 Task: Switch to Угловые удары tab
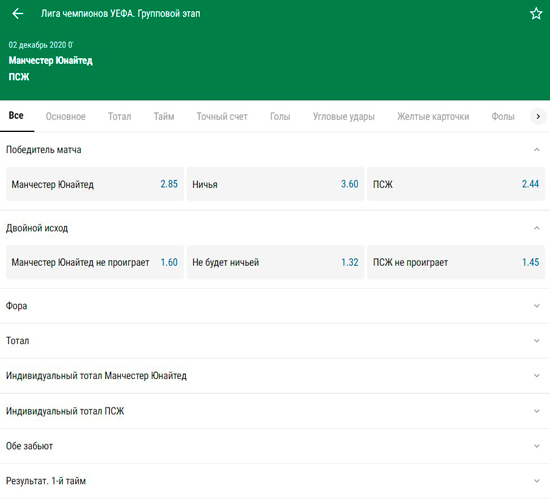click(344, 116)
